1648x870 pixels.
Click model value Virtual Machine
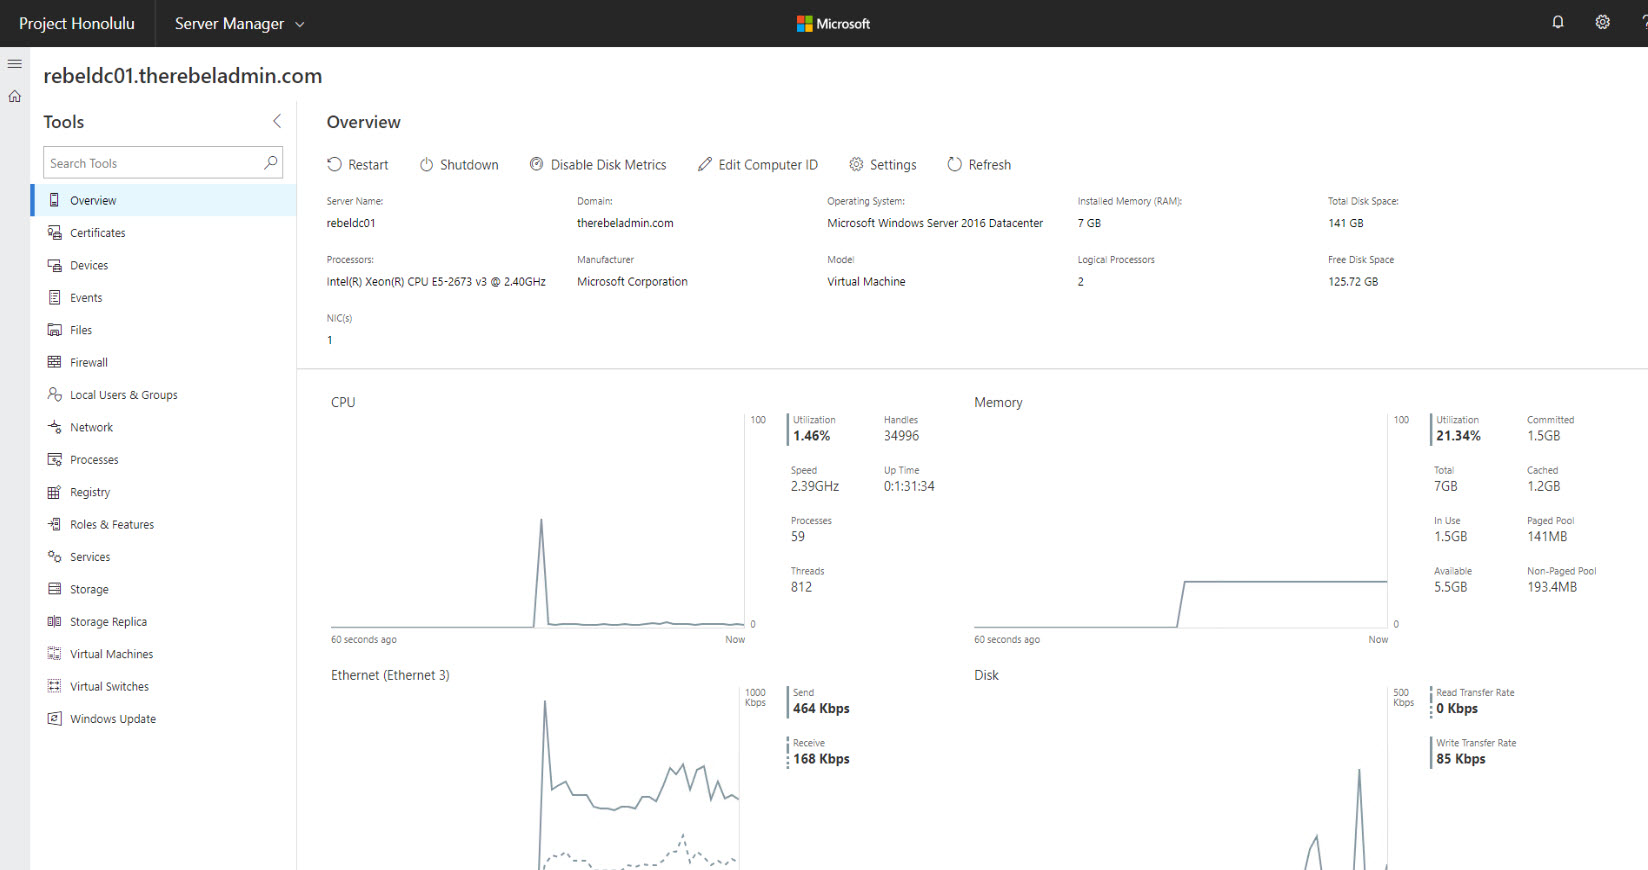tap(866, 282)
